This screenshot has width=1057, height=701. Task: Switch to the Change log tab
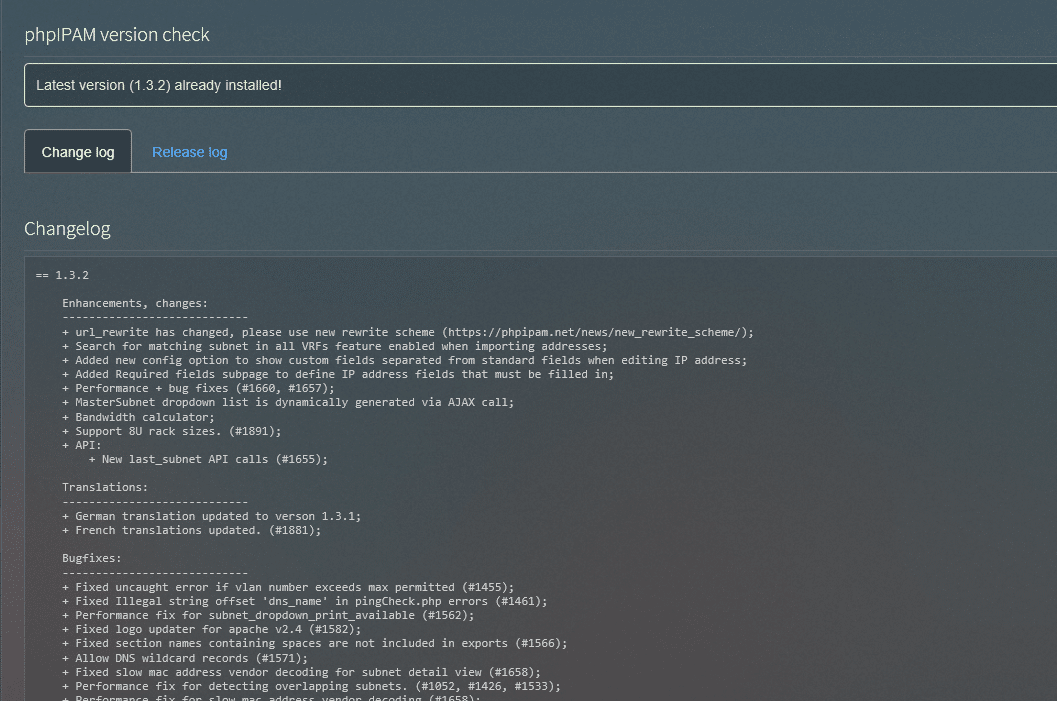pyautogui.click(x=78, y=152)
